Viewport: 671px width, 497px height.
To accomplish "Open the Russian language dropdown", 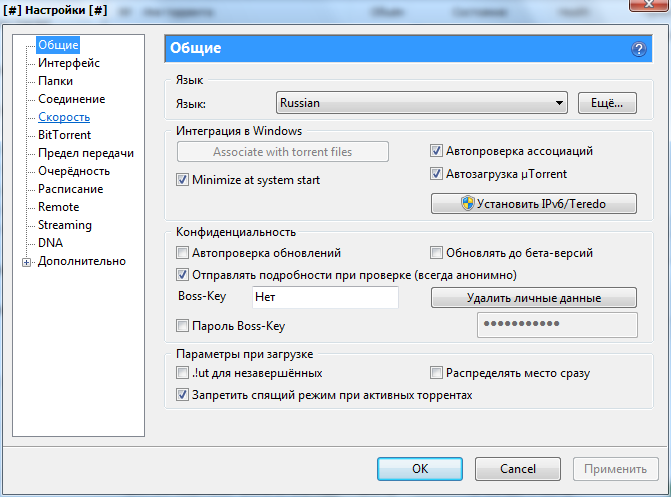I will 422,102.
